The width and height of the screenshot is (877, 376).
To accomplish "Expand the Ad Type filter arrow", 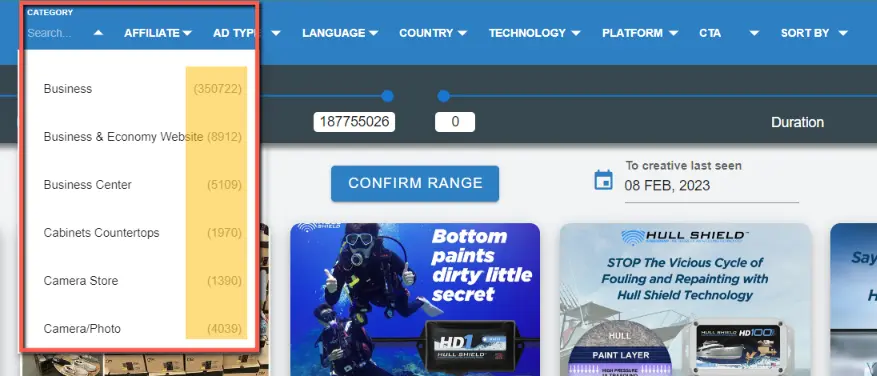I will tap(276, 33).
